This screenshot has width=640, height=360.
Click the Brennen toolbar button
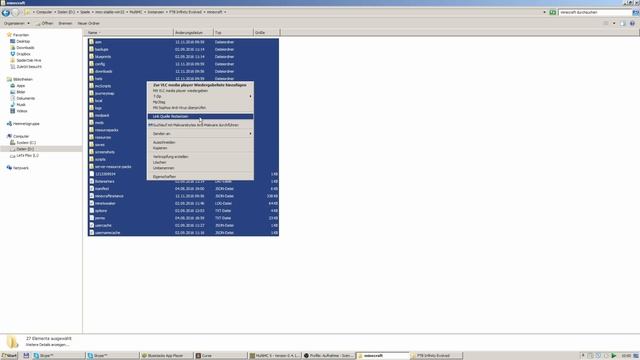click(65, 23)
